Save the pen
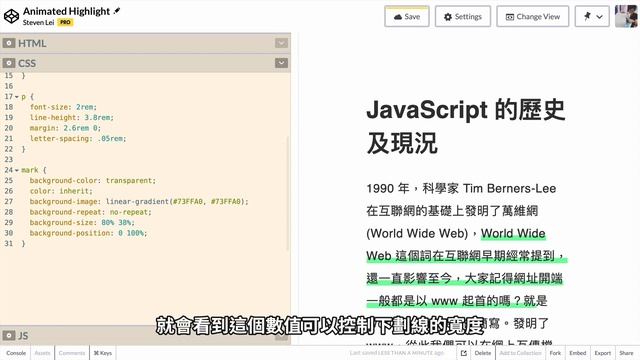Image resolution: width=640 pixels, height=360 pixels. (407, 17)
